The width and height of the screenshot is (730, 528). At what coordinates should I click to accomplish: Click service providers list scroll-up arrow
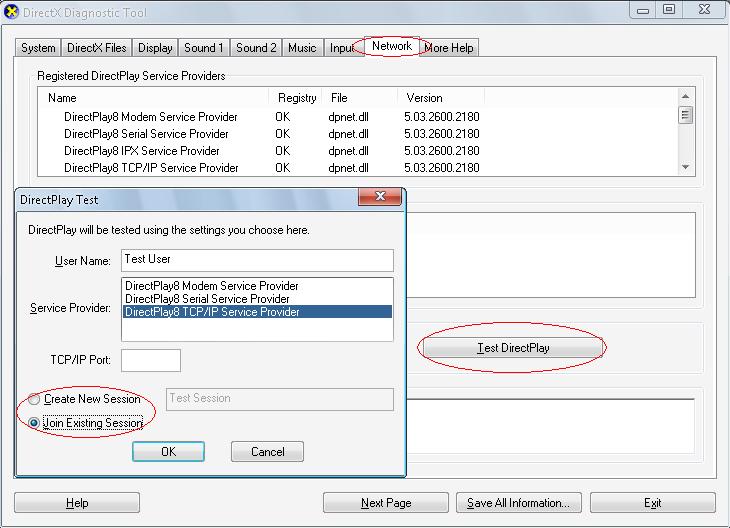pos(685,96)
